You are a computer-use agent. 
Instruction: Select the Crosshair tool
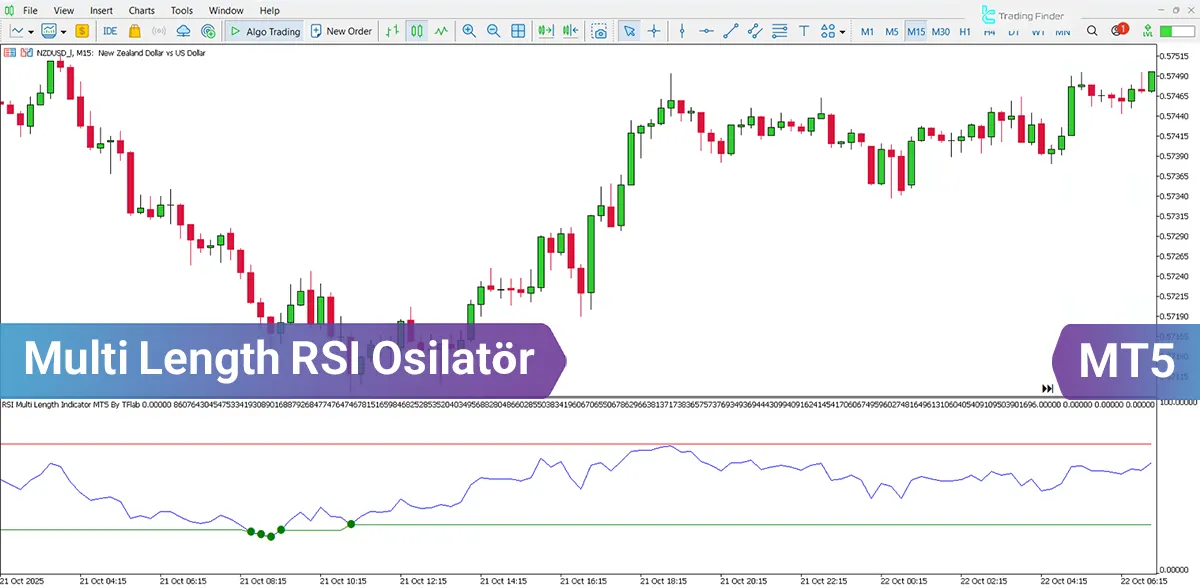pyautogui.click(x=653, y=31)
